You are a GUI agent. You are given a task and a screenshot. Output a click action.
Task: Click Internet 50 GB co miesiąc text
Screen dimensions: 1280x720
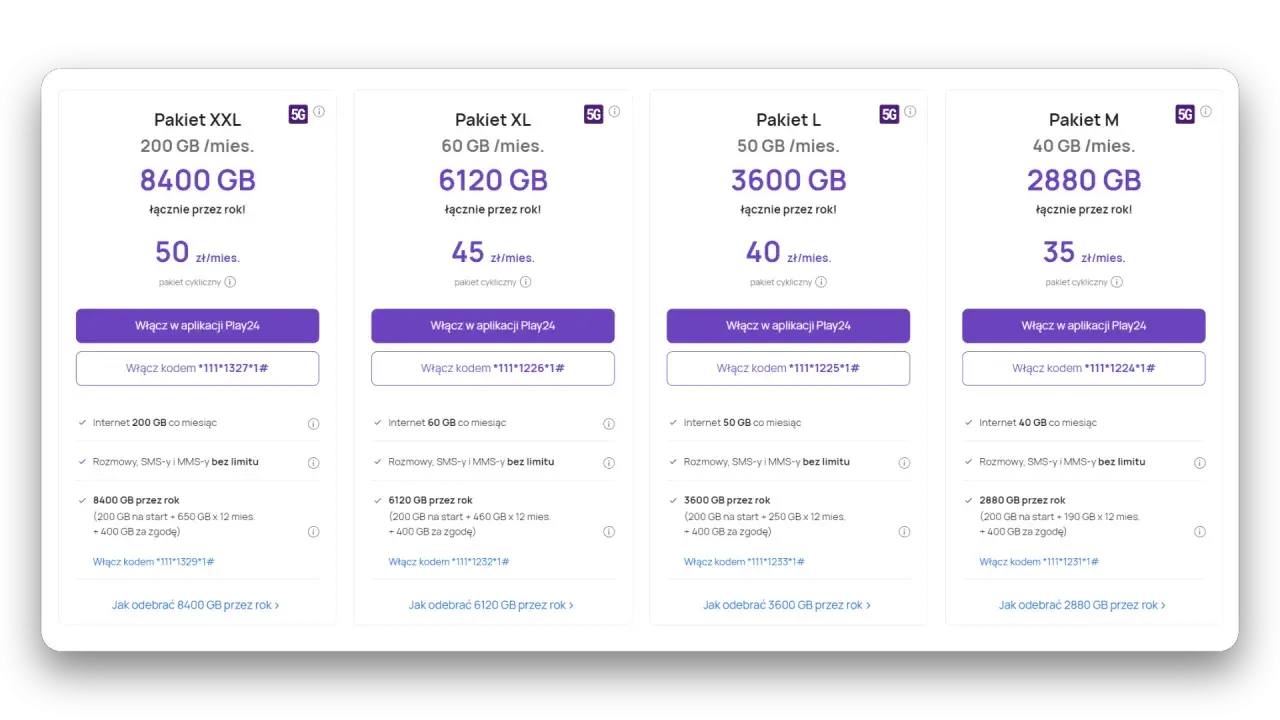click(x=742, y=423)
